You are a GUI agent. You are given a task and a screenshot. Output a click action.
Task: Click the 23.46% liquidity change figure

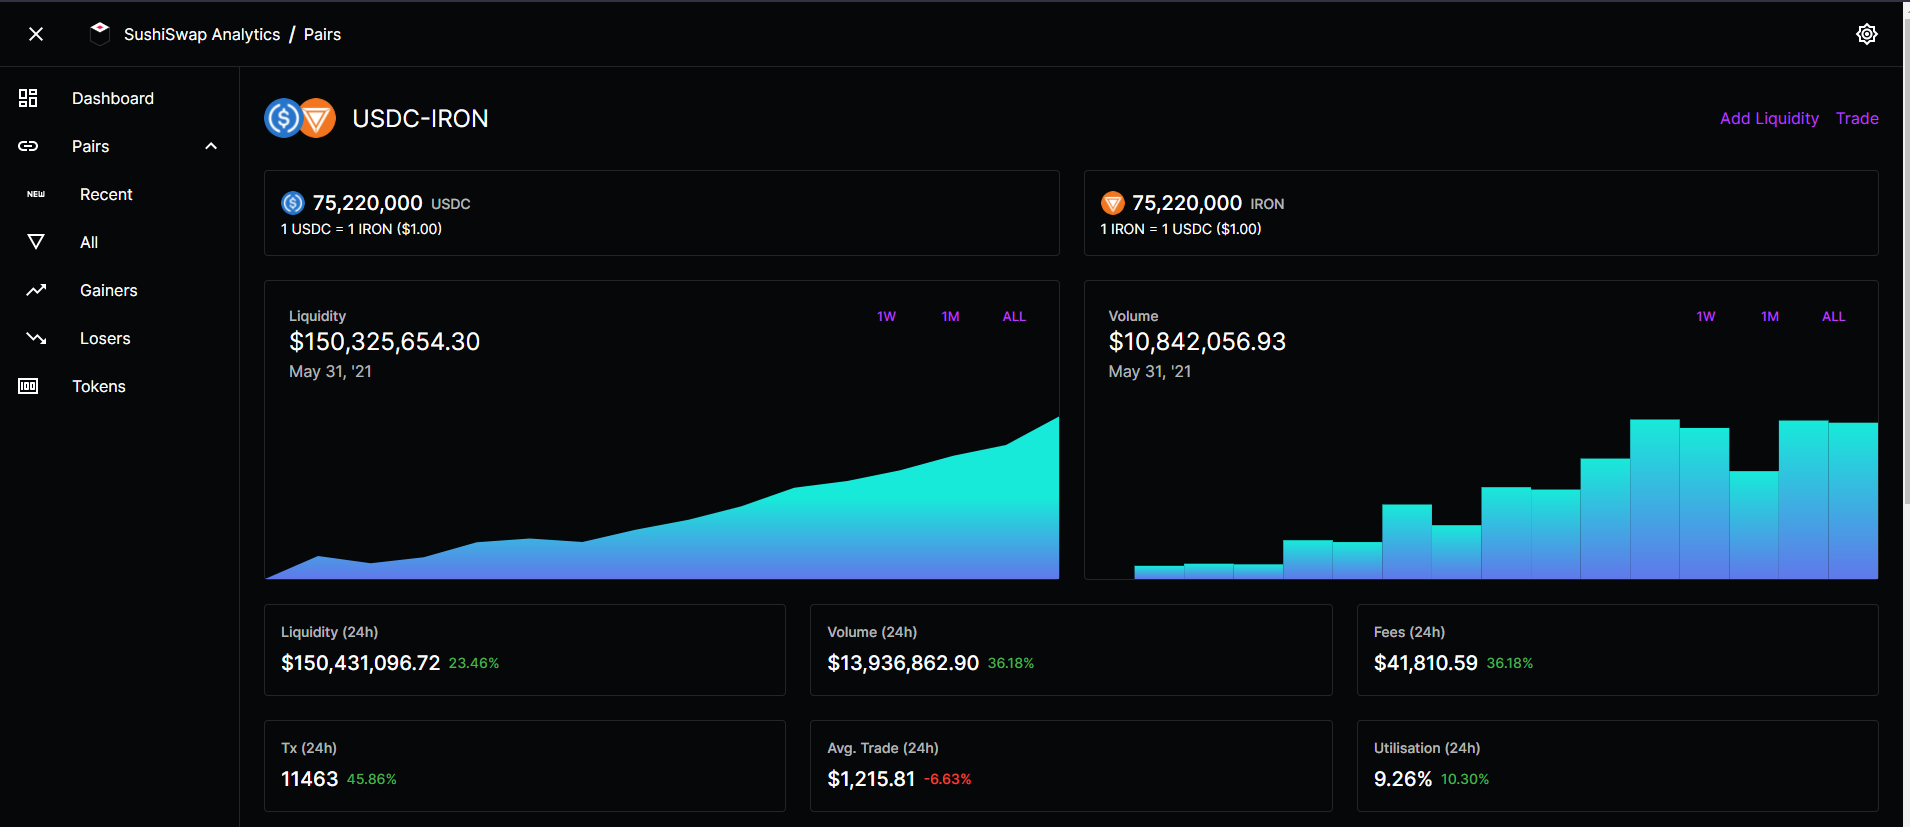474,663
